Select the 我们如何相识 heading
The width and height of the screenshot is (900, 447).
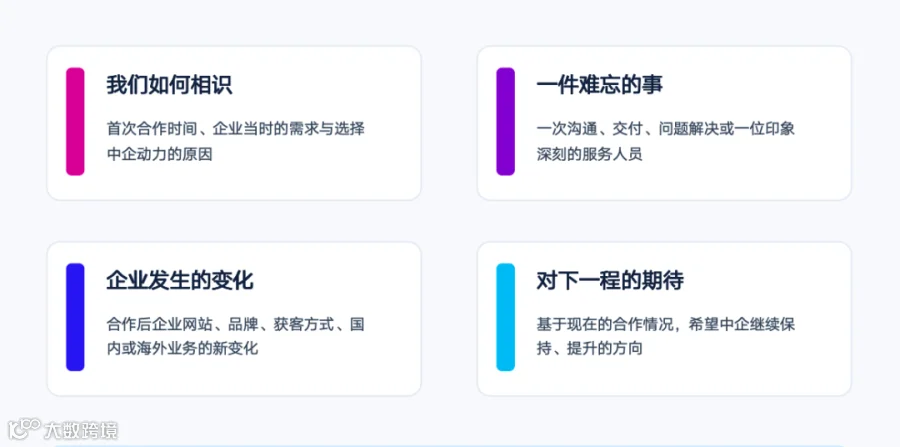[169, 85]
